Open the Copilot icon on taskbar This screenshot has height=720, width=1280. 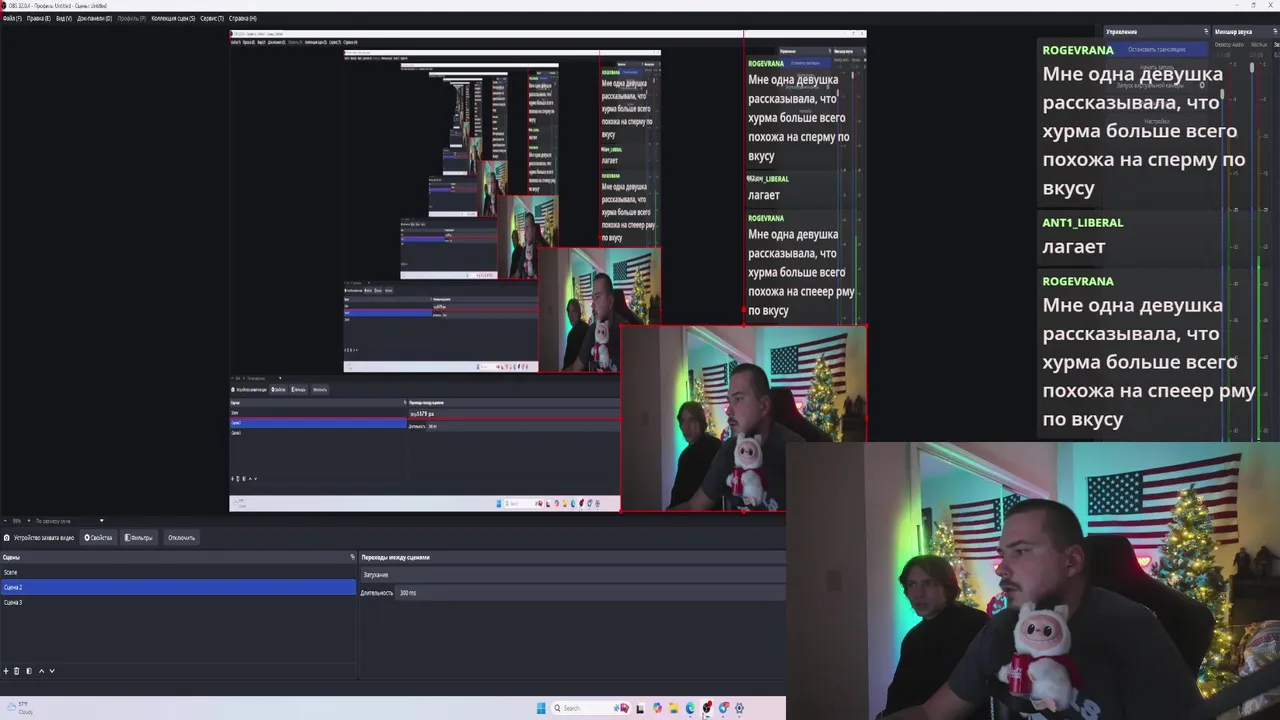tap(657, 708)
